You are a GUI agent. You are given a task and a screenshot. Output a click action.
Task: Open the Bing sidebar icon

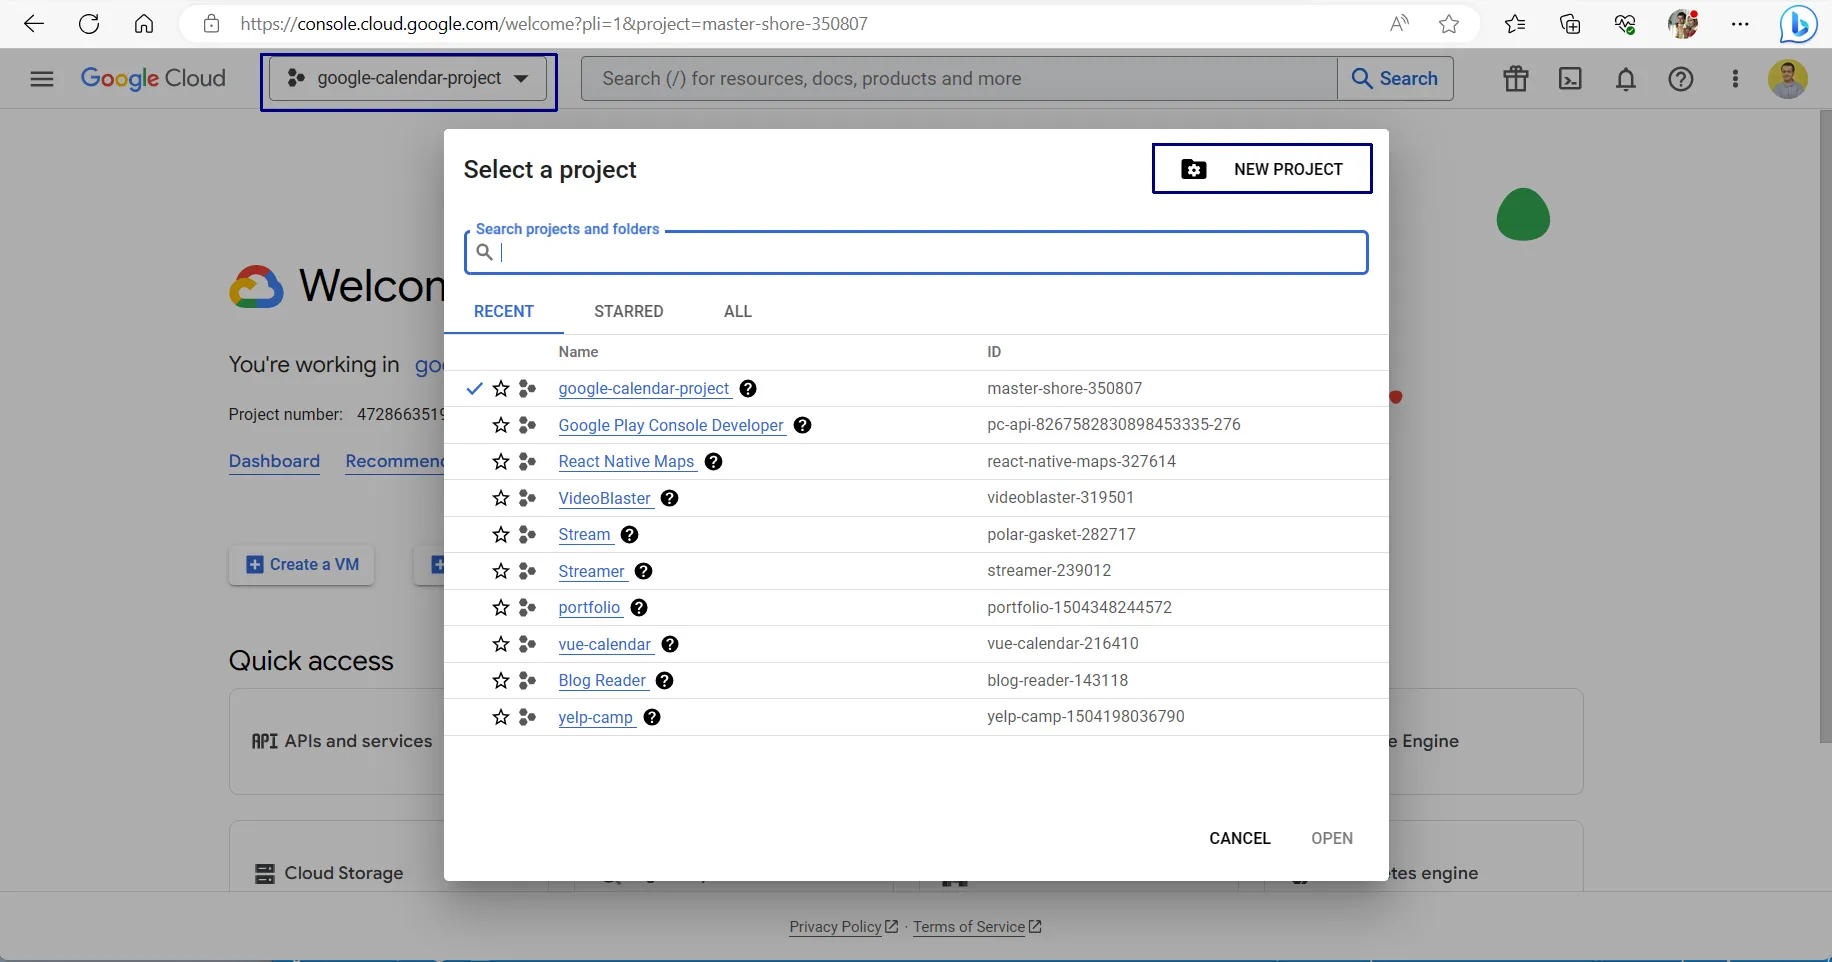point(1798,24)
